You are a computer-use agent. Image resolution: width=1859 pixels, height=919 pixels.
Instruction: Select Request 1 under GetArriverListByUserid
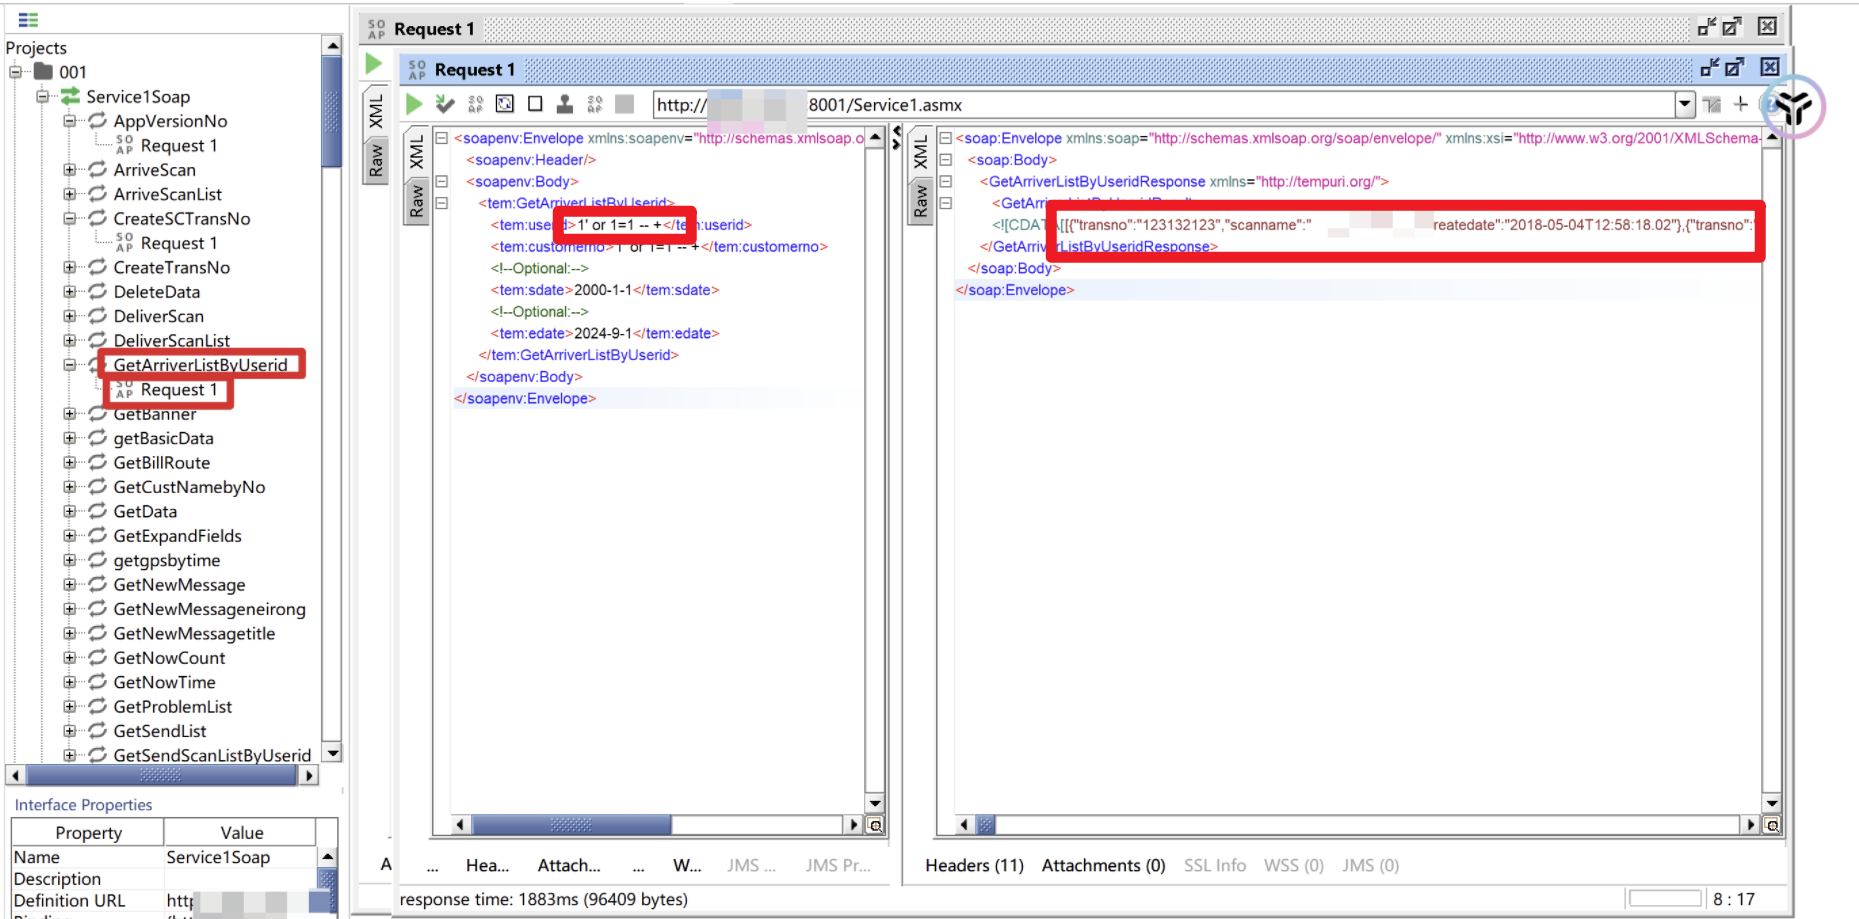[178, 390]
